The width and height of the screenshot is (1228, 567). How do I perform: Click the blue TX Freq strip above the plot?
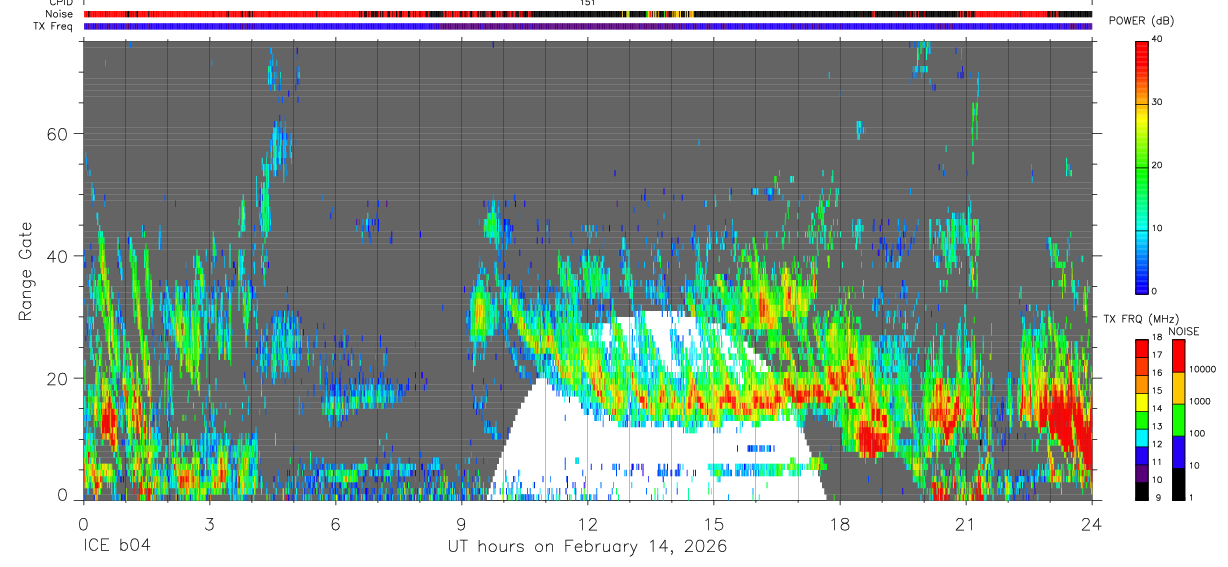pos(587,26)
